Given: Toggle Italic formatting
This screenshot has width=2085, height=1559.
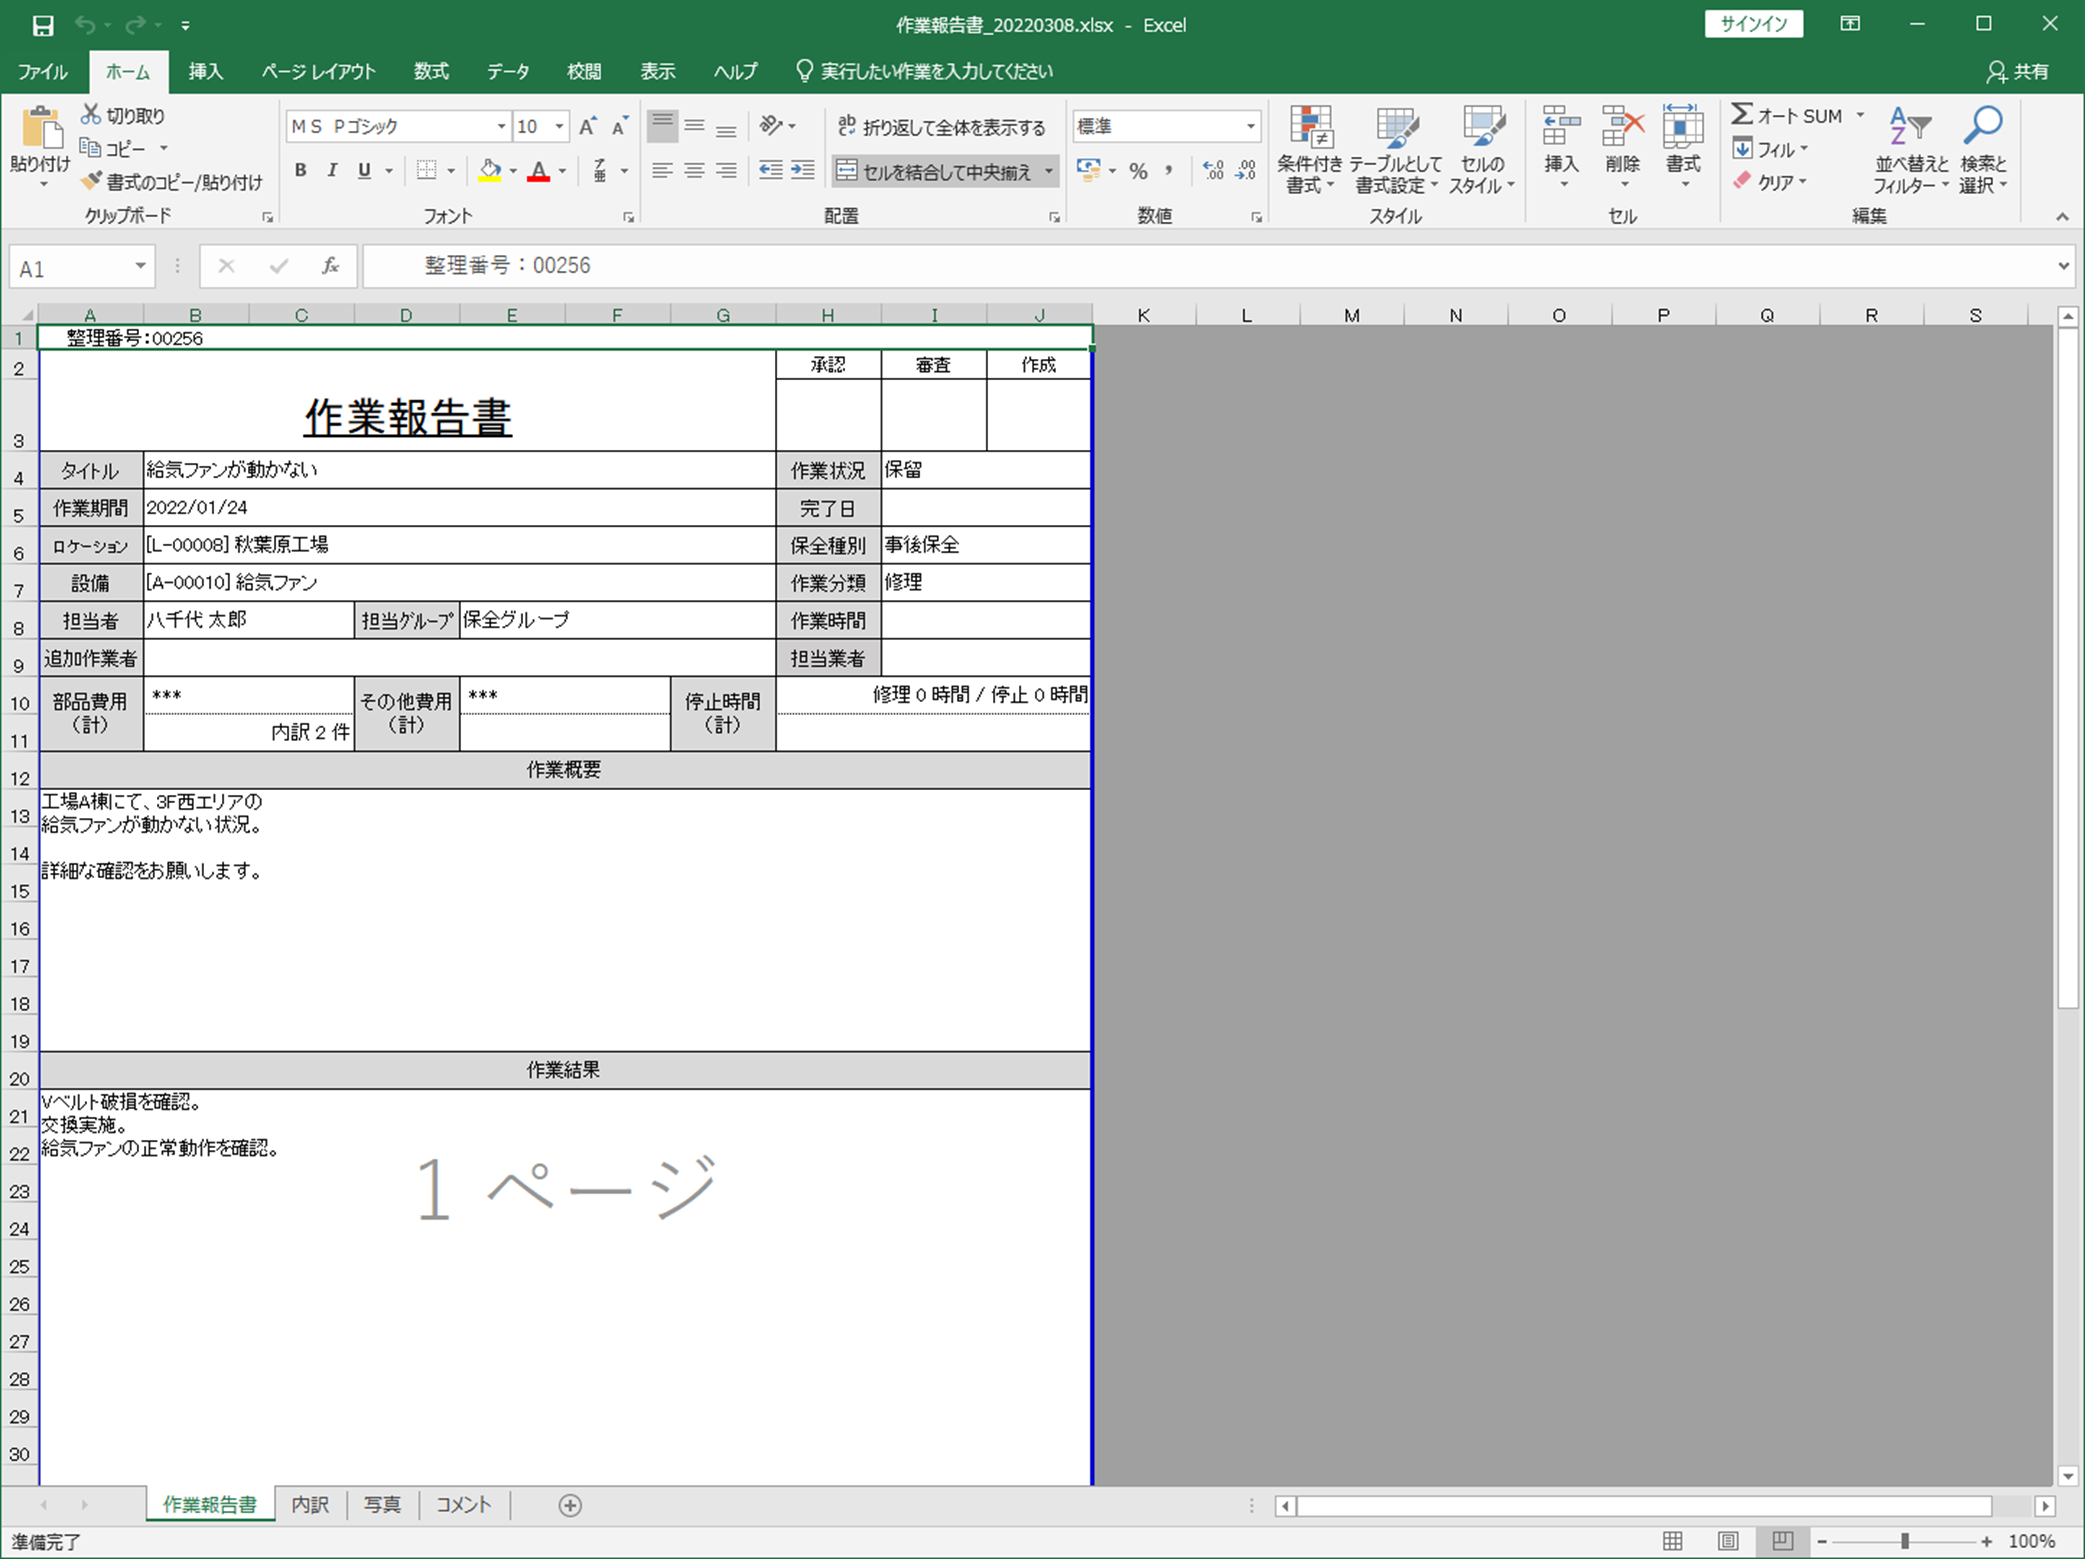Looking at the screenshot, I should 332,171.
